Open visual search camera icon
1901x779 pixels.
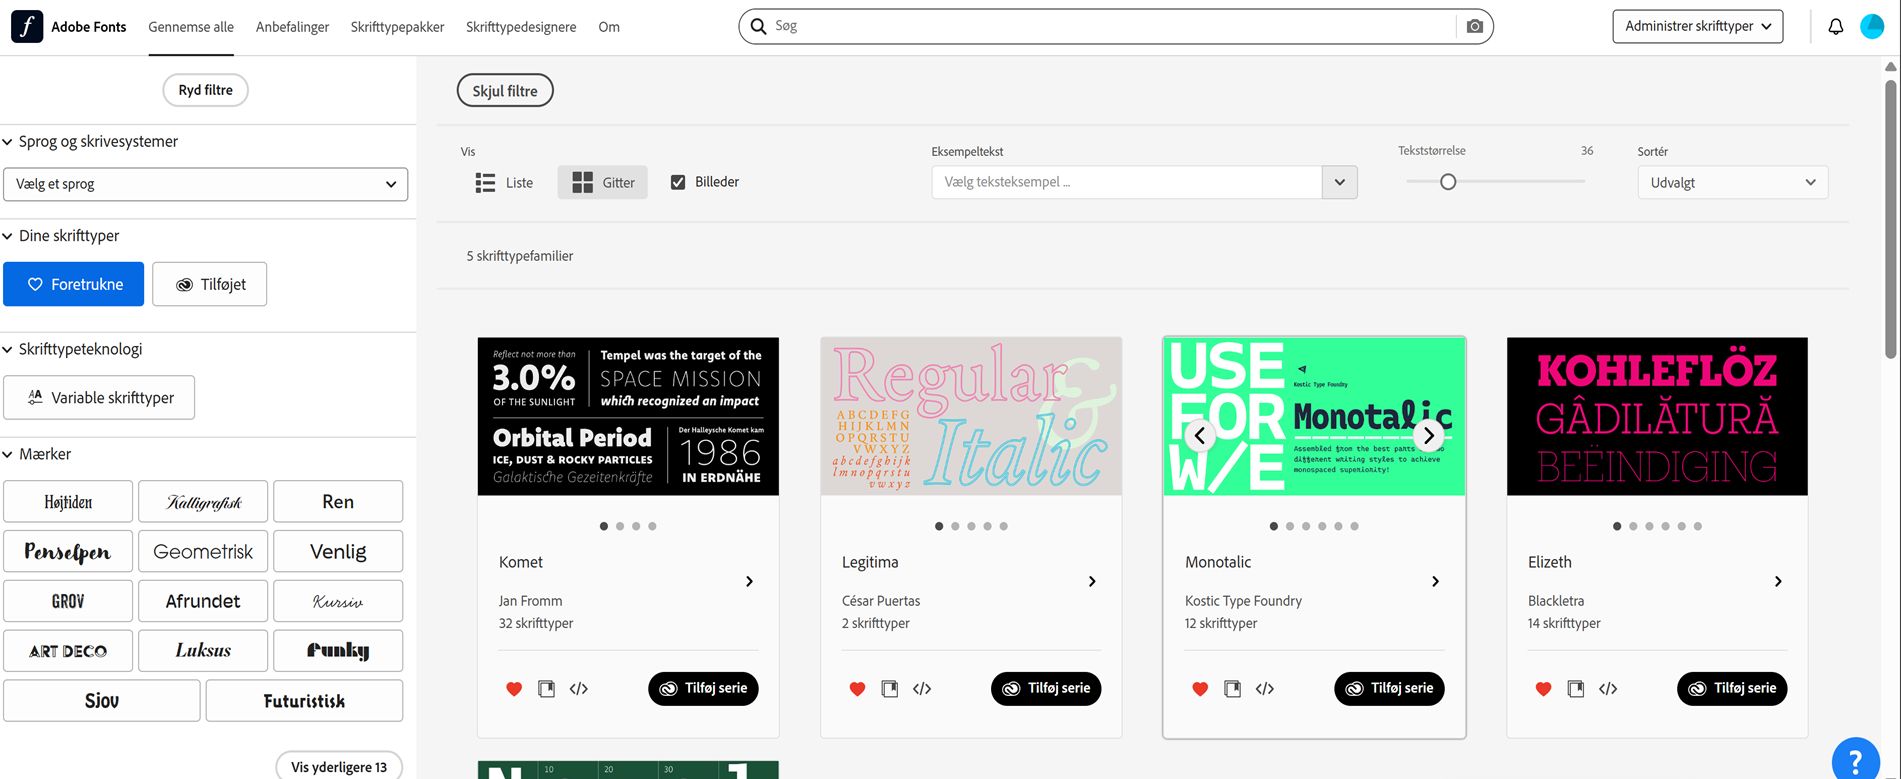(1474, 27)
